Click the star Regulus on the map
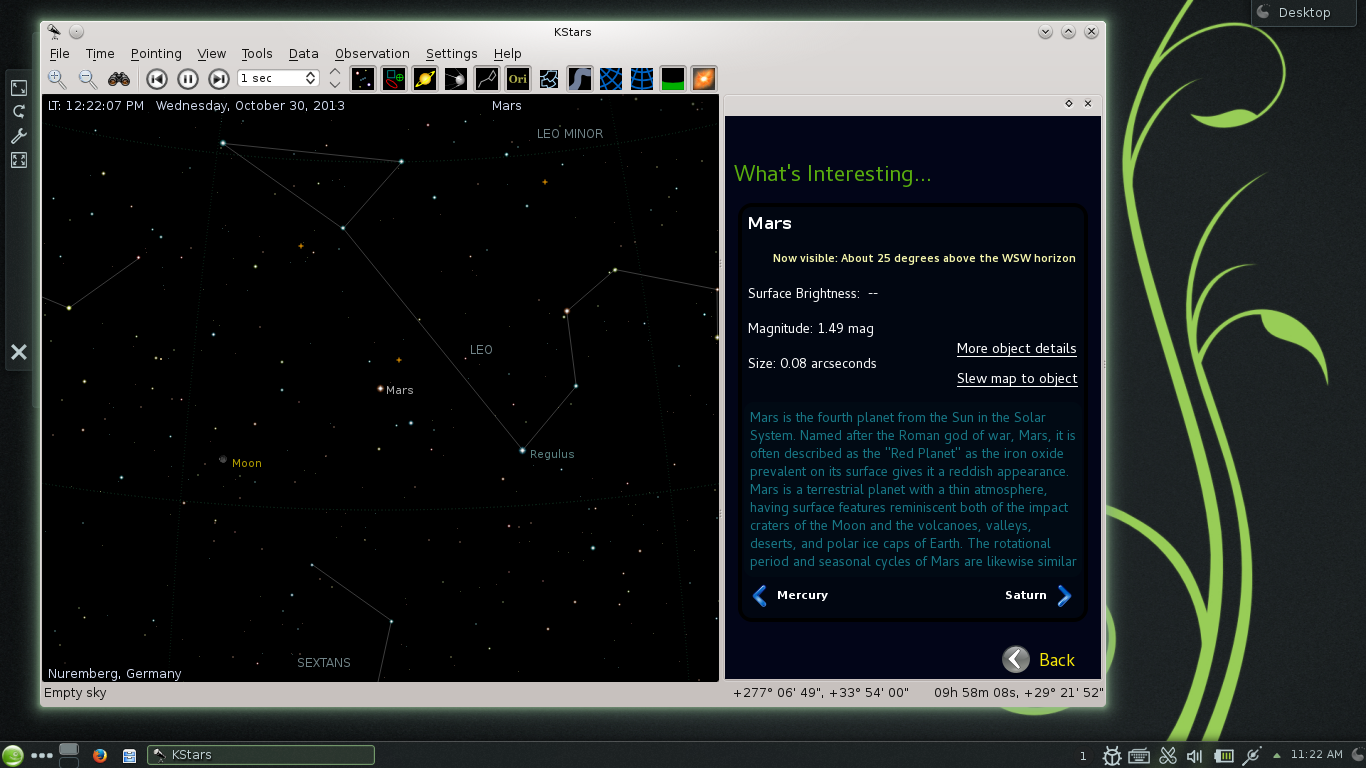The image size is (1366, 768). tap(522, 450)
